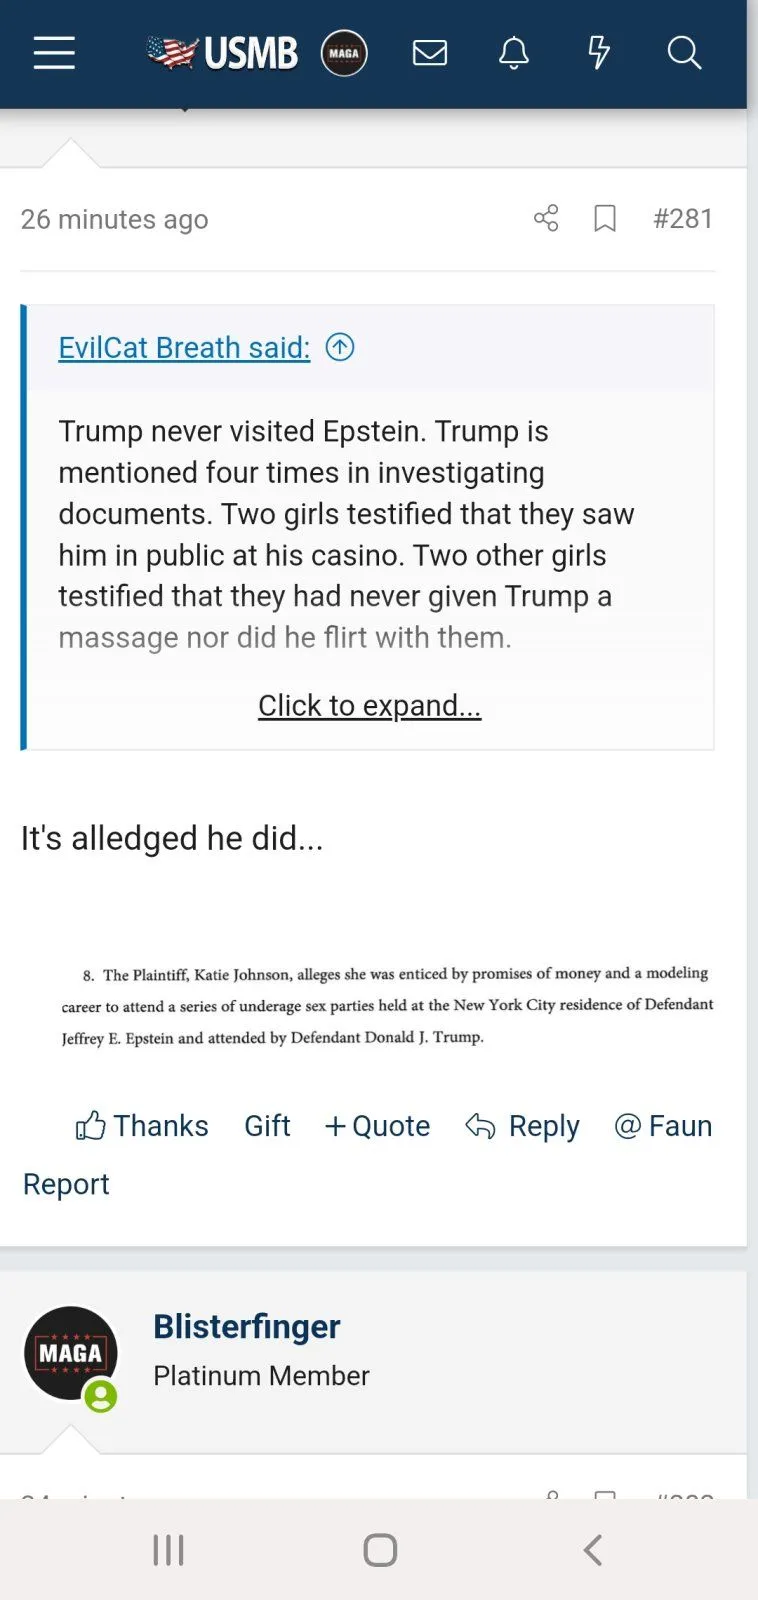The width and height of the screenshot is (758, 1600).
Task: Open the hamburger navigation menu
Action: 54,53
